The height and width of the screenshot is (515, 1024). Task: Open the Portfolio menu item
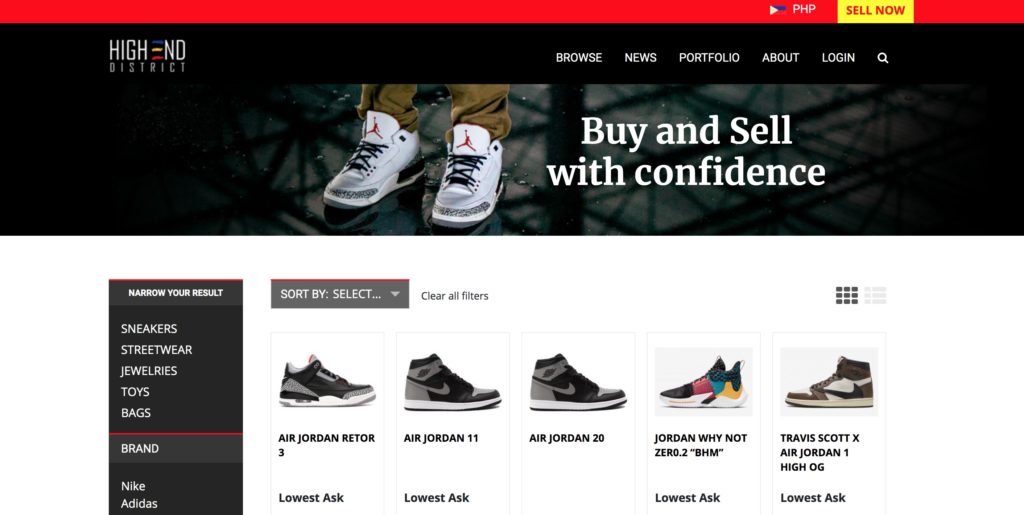coord(709,57)
